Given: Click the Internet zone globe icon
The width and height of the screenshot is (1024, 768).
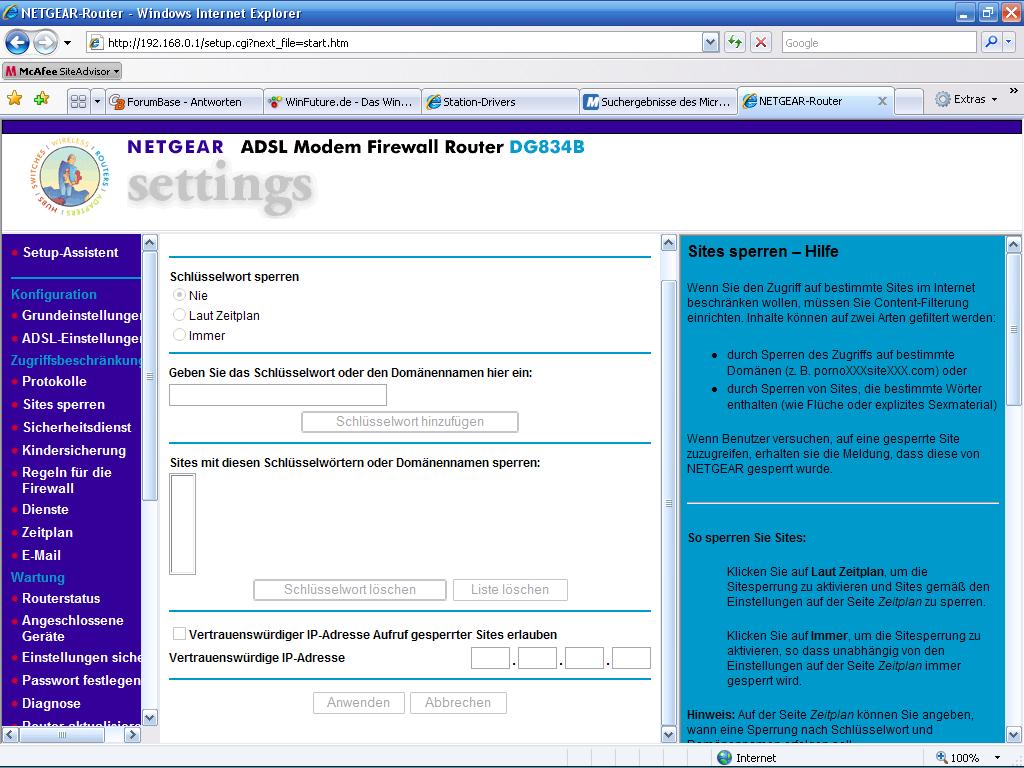Looking at the screenshot, I should point(724,758).
